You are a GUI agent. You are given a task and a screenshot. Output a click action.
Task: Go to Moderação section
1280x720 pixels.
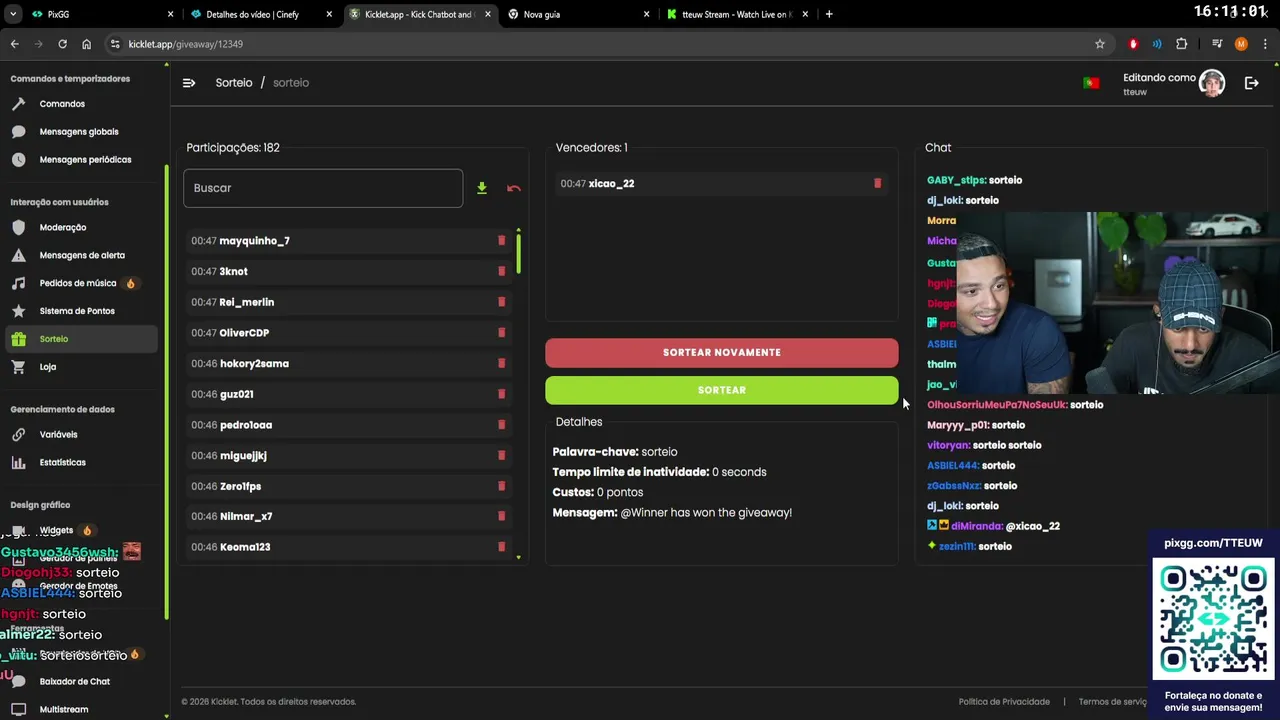tap(63, 228)
